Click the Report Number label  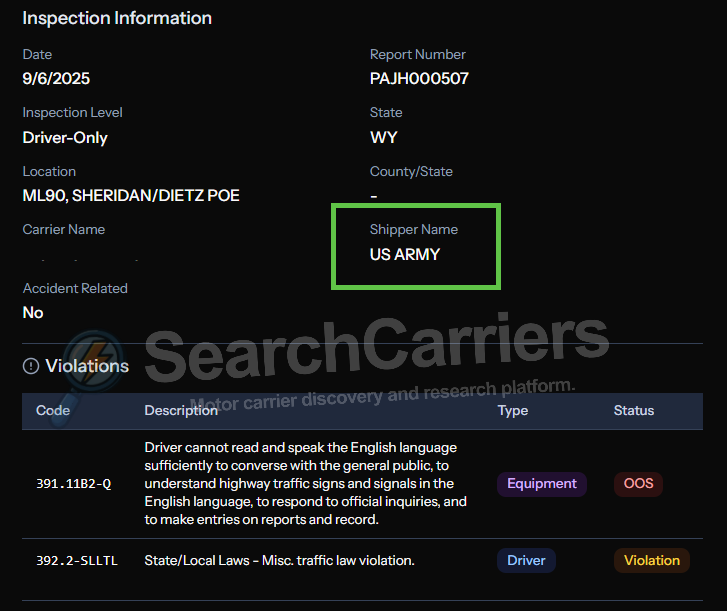tap(417, 54)
